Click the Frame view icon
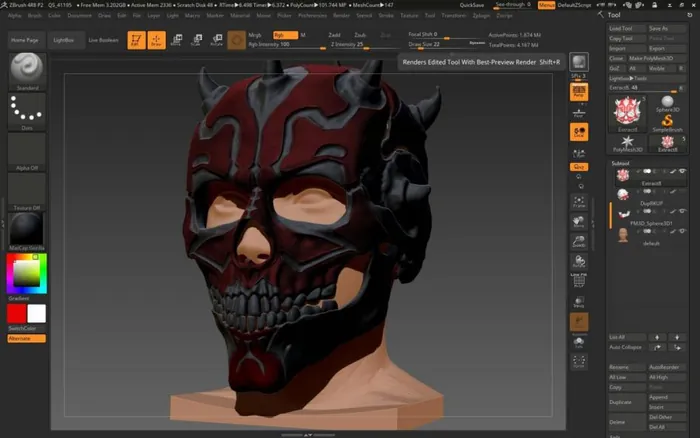 578,202
